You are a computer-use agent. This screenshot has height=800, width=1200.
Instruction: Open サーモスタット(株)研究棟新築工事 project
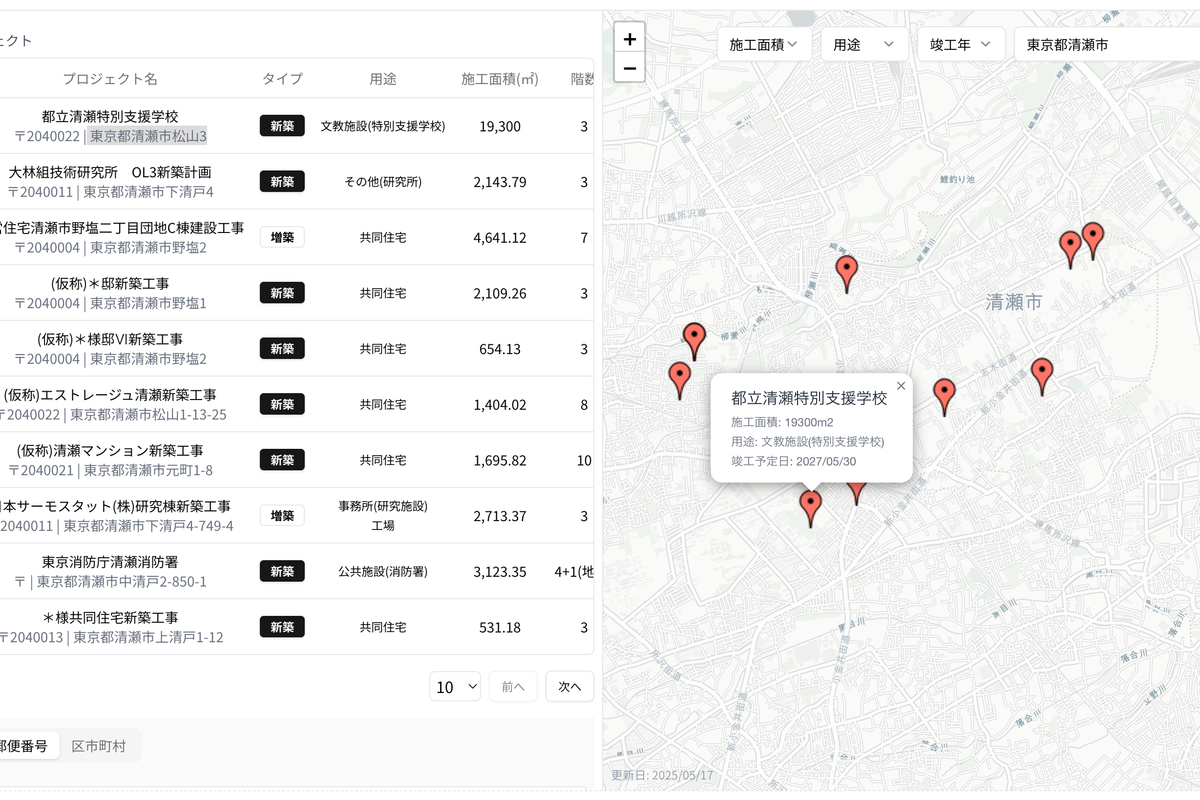tap(116, 507)
